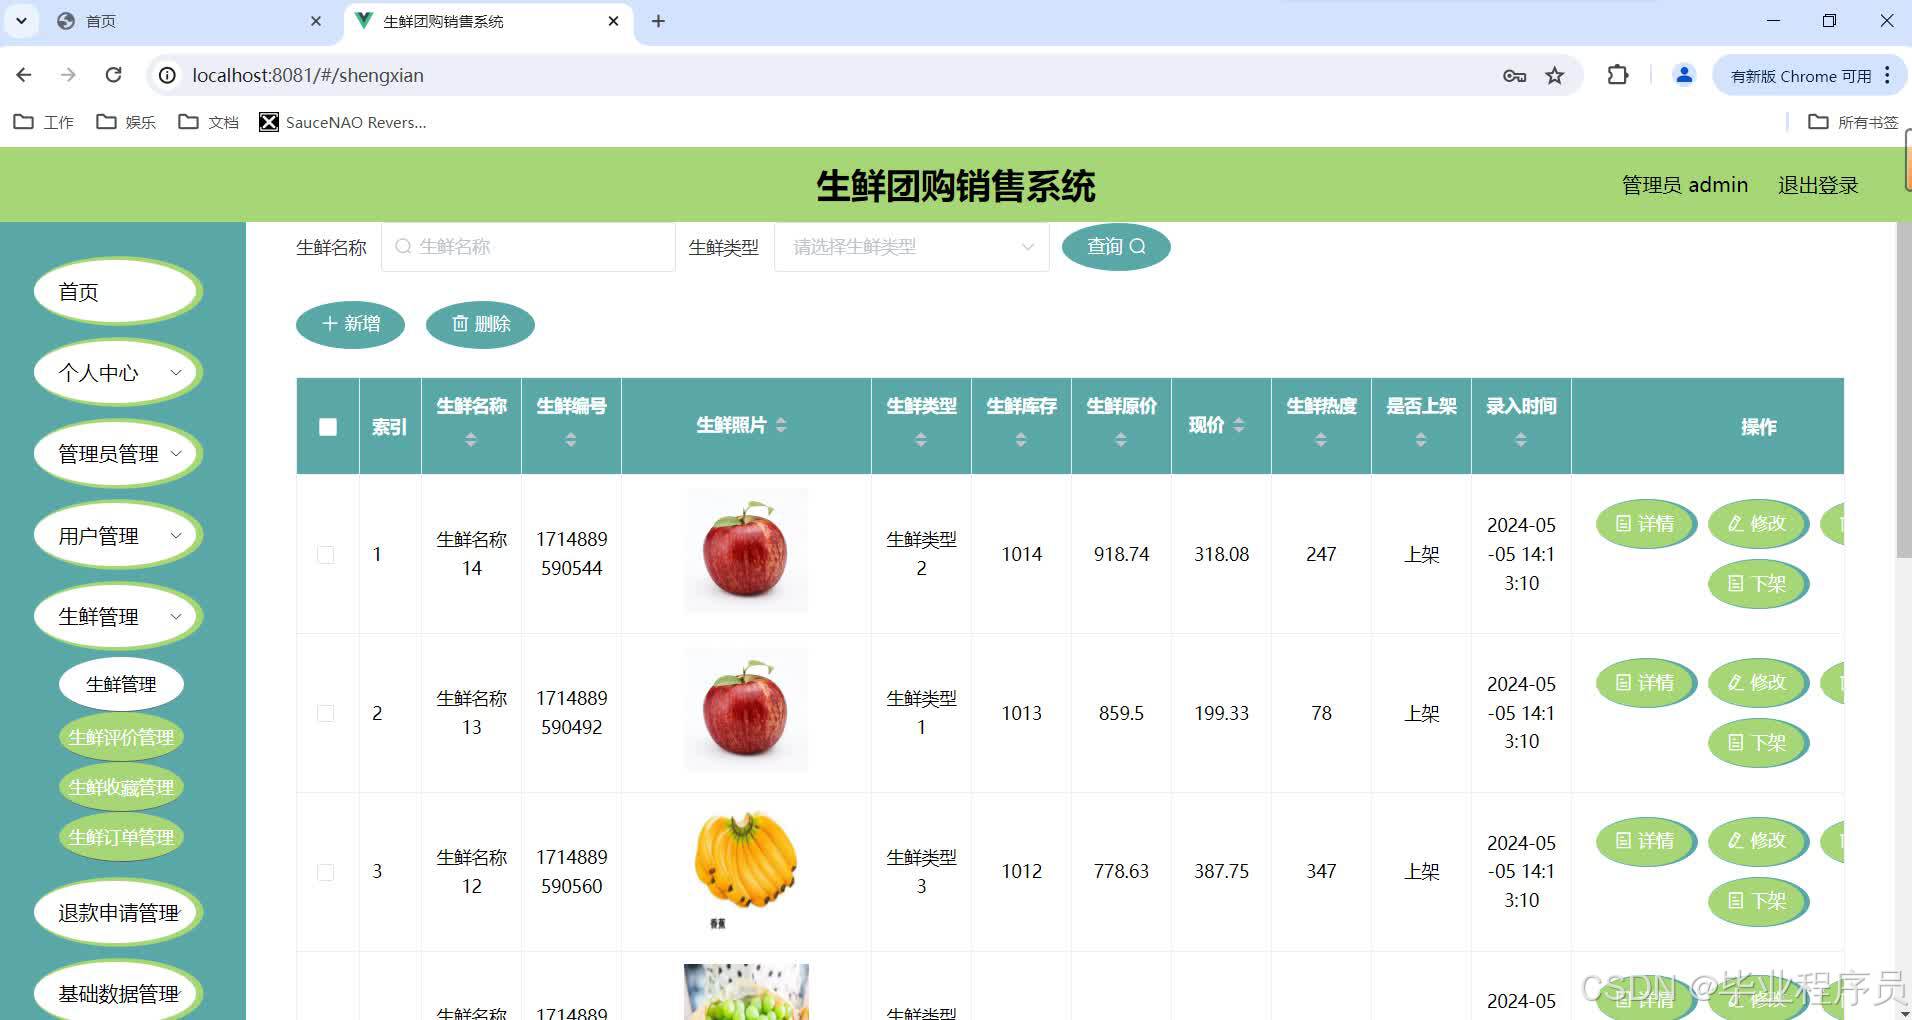
Task: Click the 删除 delete button
Action: tap(480, 324)
